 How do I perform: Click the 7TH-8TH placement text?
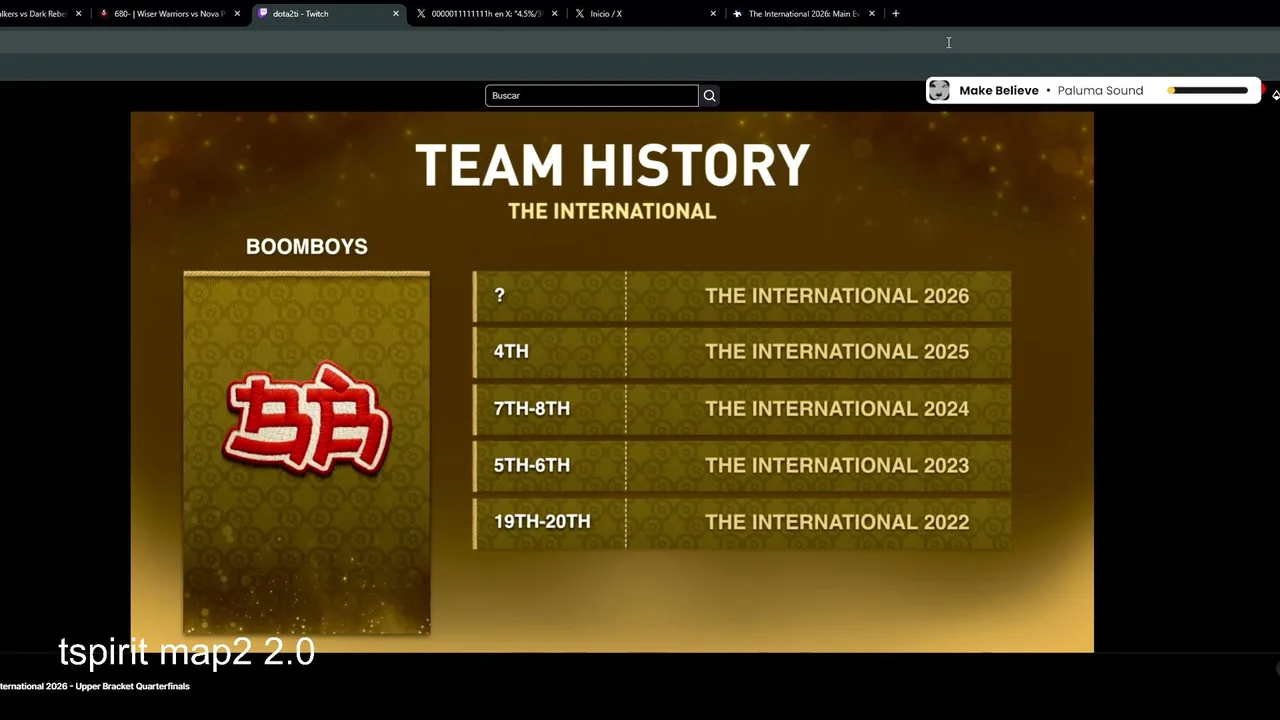[532, 409]
